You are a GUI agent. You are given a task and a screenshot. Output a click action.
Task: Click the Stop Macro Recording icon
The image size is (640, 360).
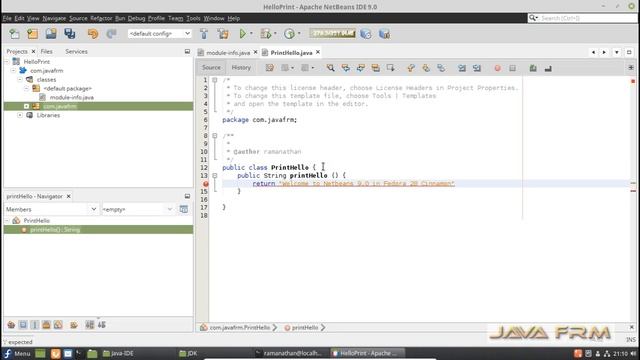(513, 68)
